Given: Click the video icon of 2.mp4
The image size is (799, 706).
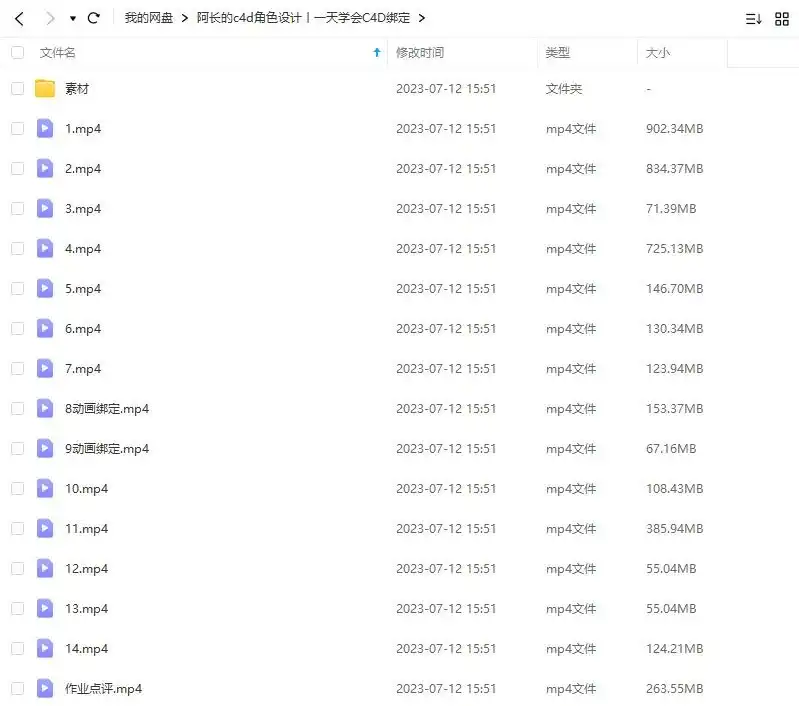Looking at the screenshot, I should click(45, 168).
